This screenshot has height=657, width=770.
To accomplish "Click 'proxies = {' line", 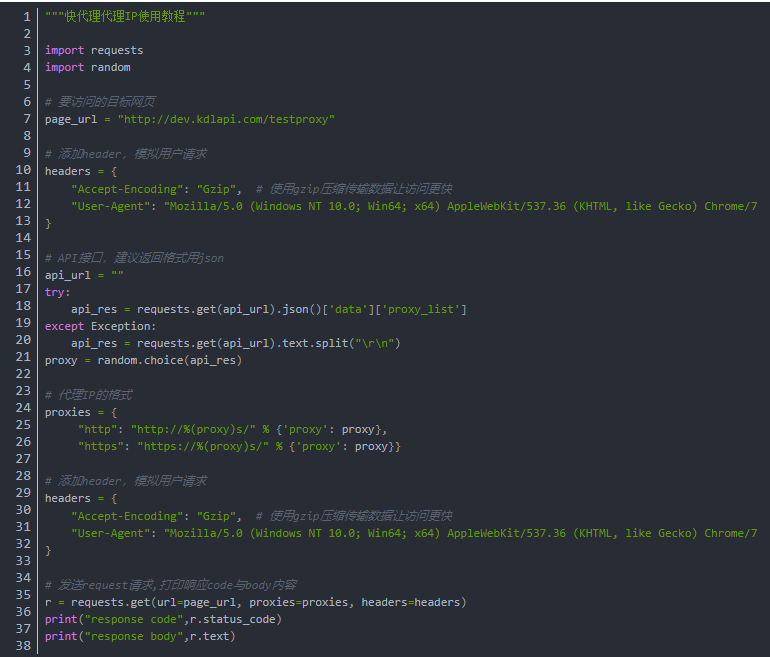I will 81,412.
